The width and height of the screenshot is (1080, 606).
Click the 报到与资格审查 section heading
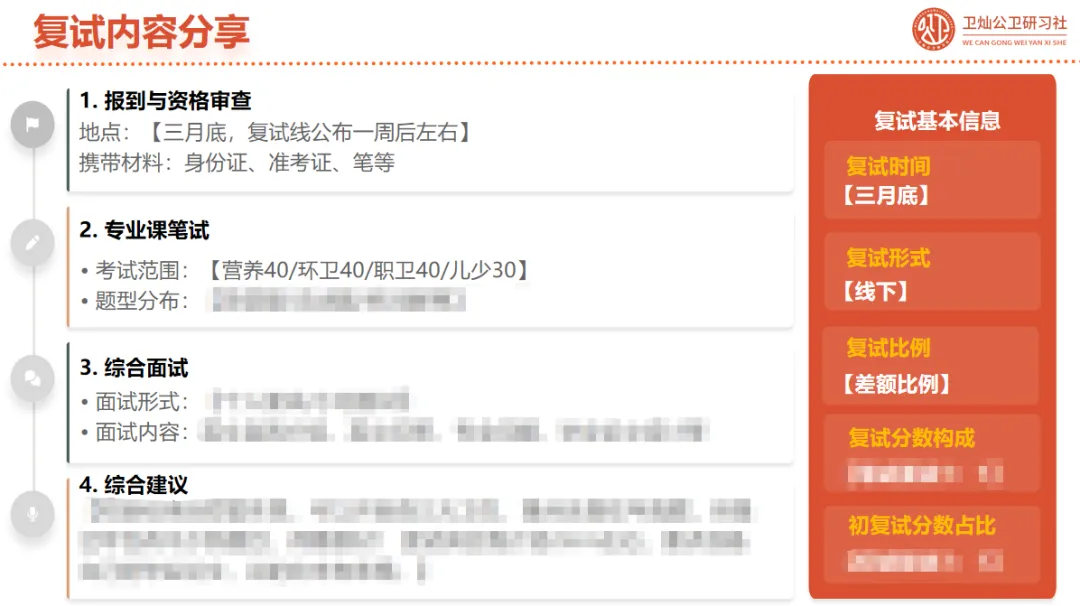[165, 101]
